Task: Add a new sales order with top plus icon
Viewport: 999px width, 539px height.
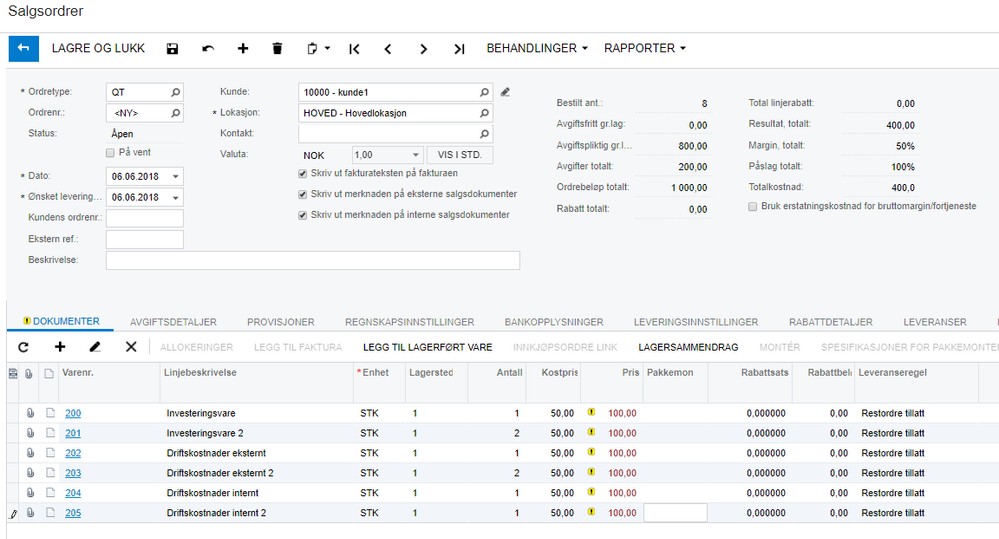Action: (243, 48)
